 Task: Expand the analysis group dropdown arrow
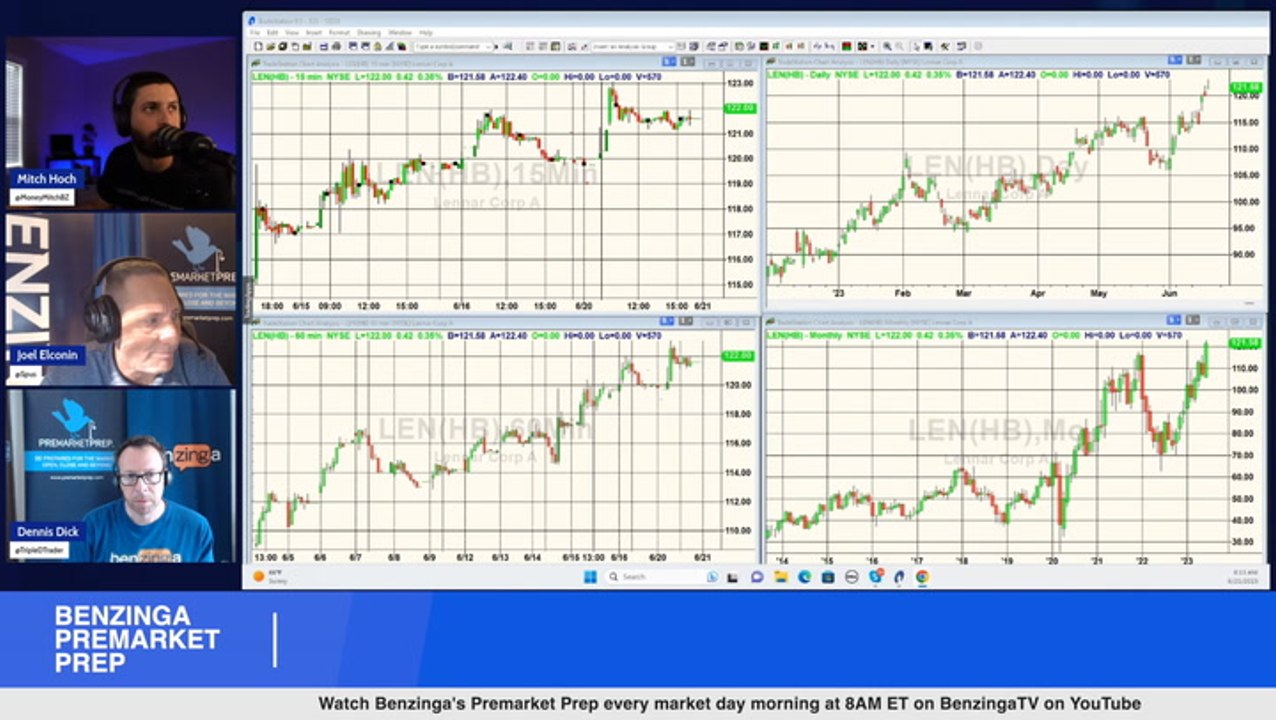point(671,46)
